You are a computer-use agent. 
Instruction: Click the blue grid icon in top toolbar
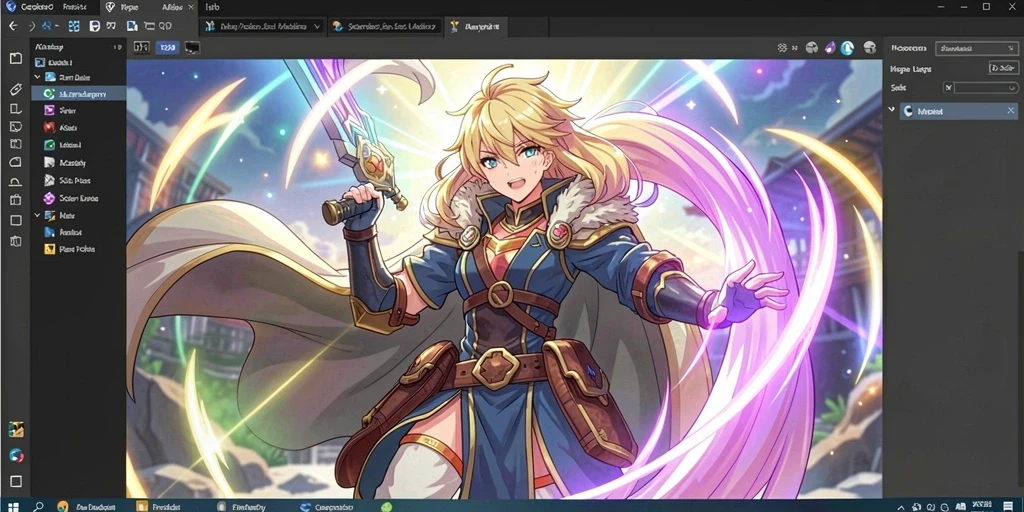[74, 26]
